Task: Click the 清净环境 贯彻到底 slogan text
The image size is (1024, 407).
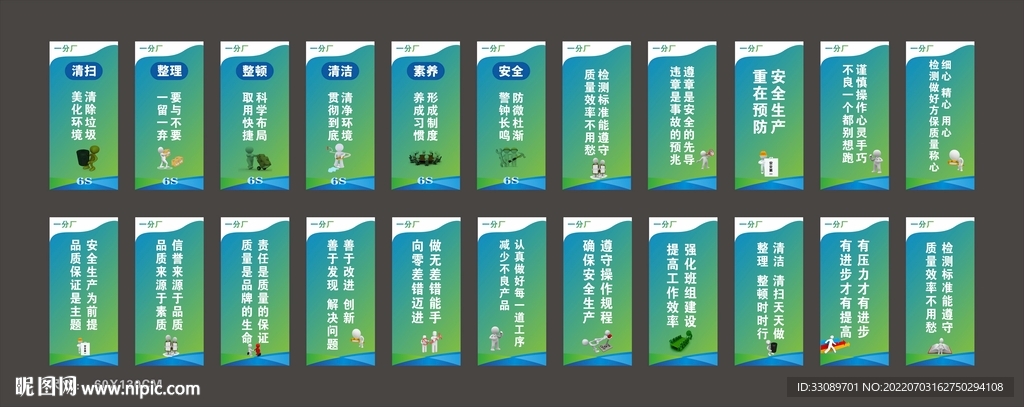Action: click(x=340, y=116)
